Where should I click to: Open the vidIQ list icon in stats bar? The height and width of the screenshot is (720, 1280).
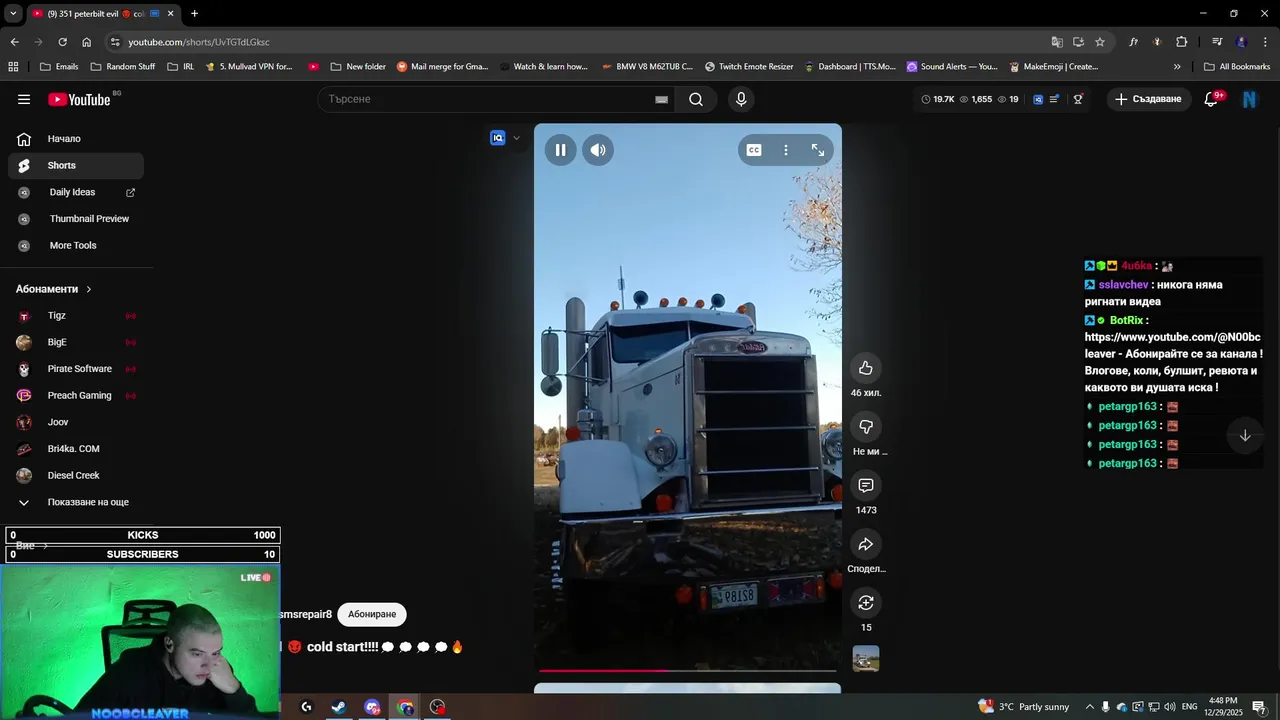tap(1054, 99)
